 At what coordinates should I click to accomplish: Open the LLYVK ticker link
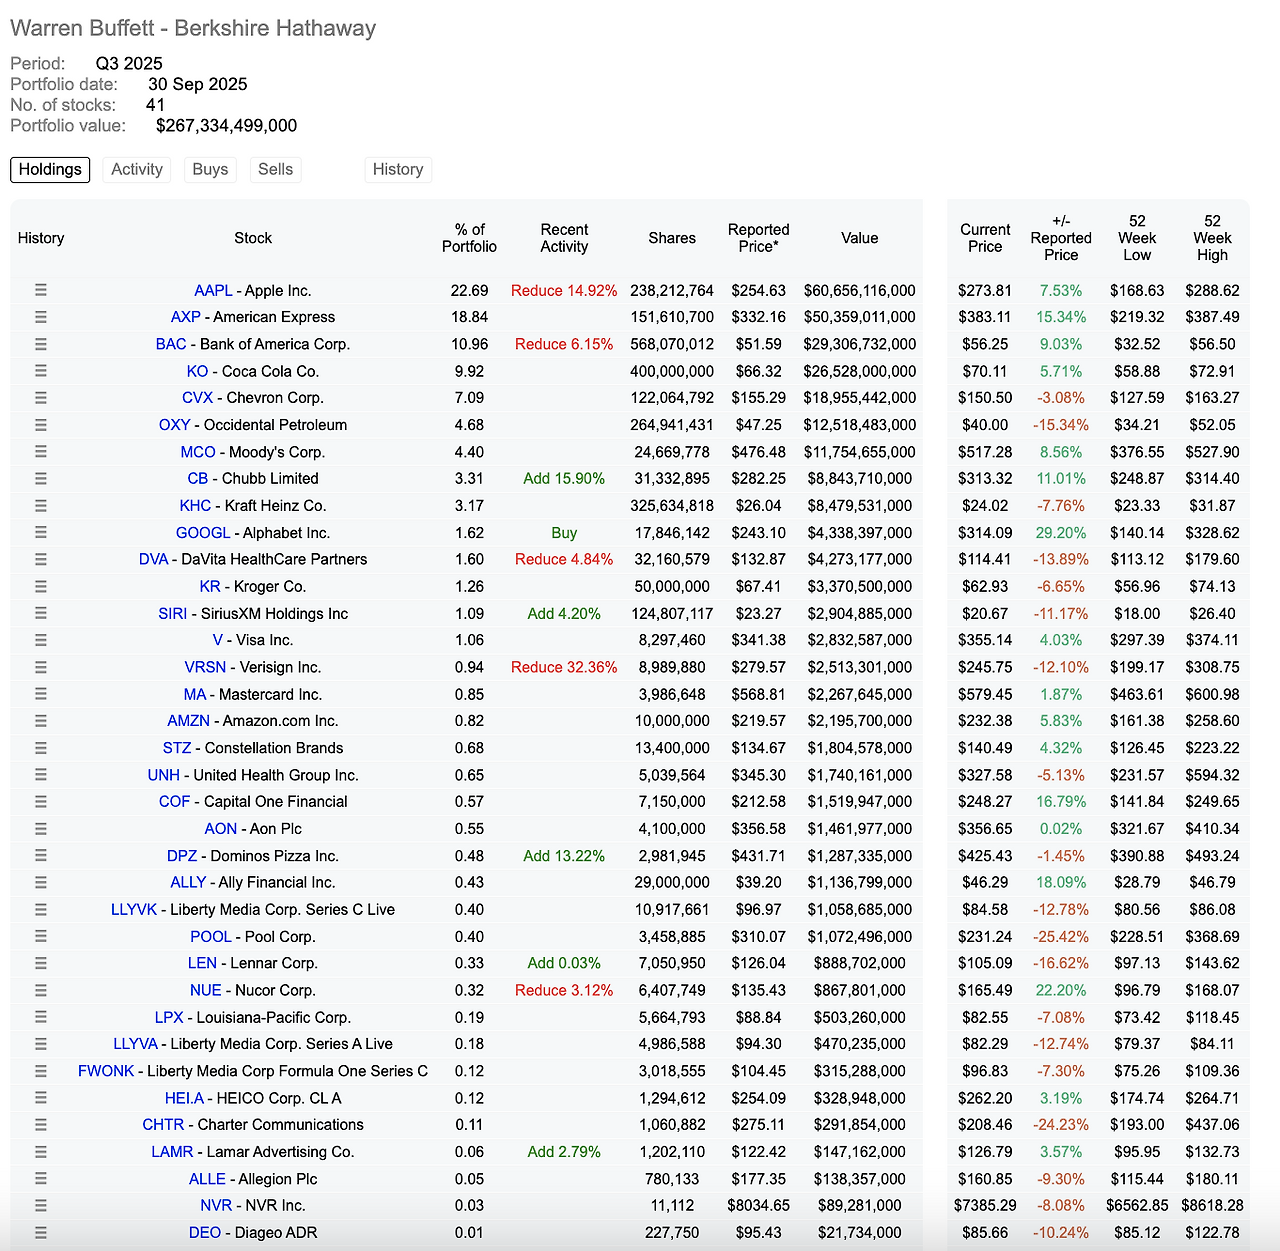134,910
